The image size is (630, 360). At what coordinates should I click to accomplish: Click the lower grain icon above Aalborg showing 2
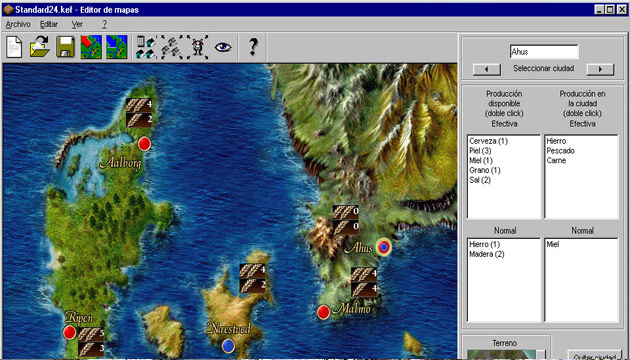(139, 120)
